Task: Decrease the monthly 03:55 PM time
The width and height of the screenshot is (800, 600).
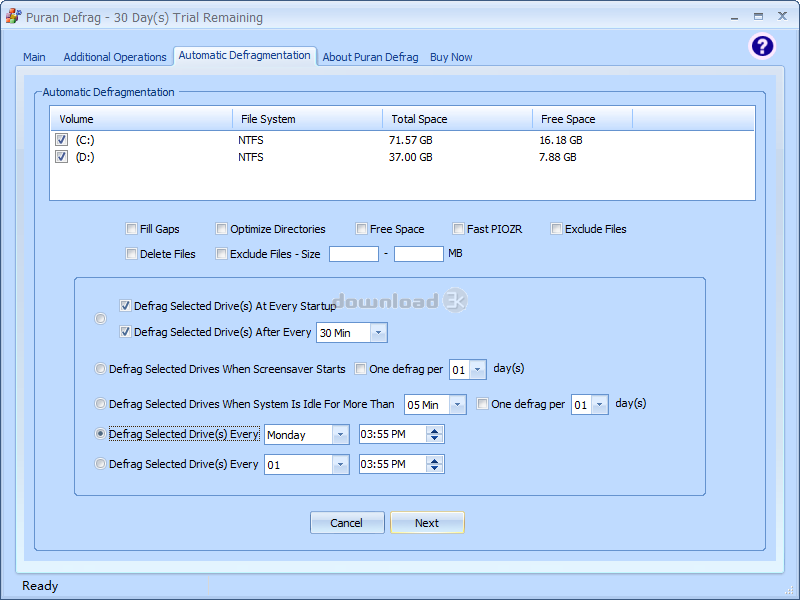Action: point(435,468)
